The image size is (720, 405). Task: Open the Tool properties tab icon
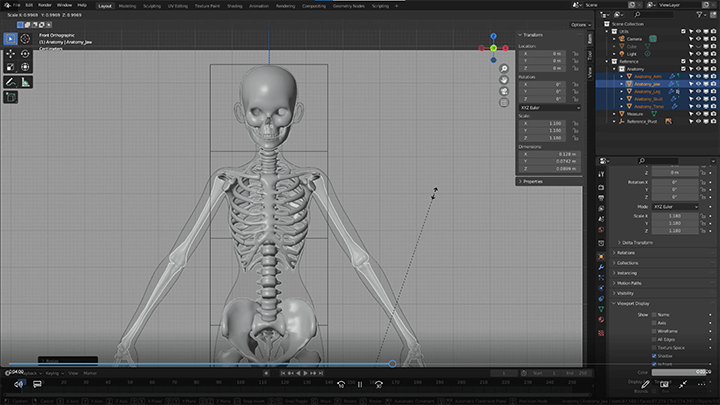pos(601,174)
